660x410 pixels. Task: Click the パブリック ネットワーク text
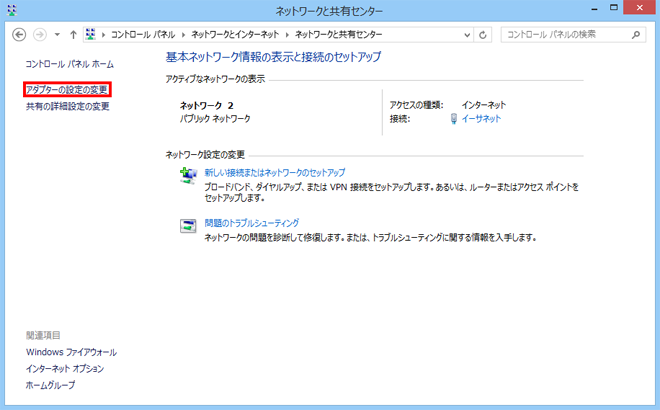pyautogui.click(x=215, y=119)
